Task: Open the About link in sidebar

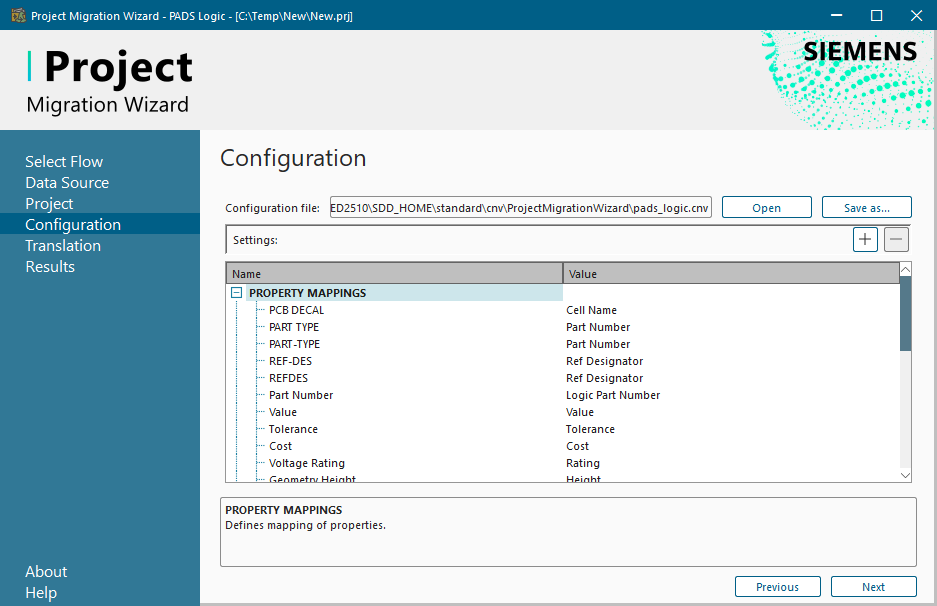Action: 46,571
